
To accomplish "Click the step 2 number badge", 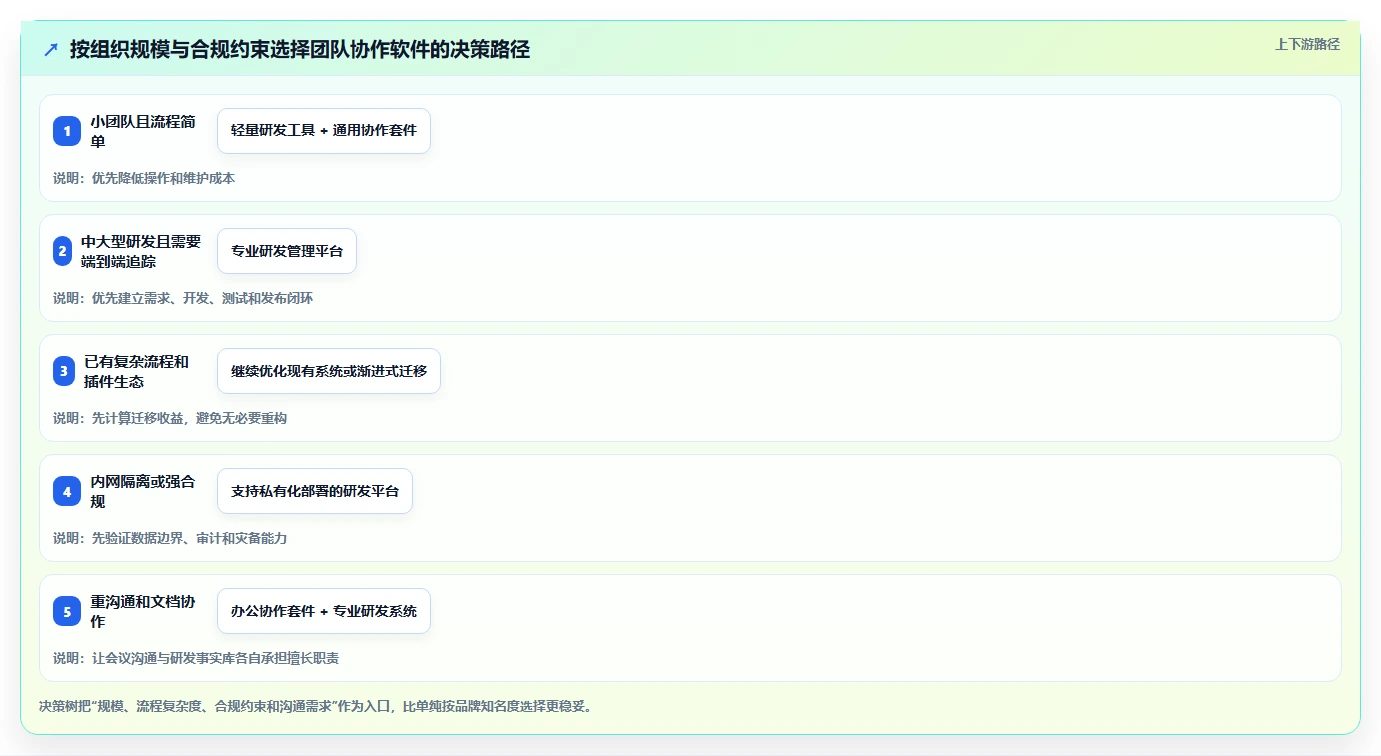I will tap(63, 251).
